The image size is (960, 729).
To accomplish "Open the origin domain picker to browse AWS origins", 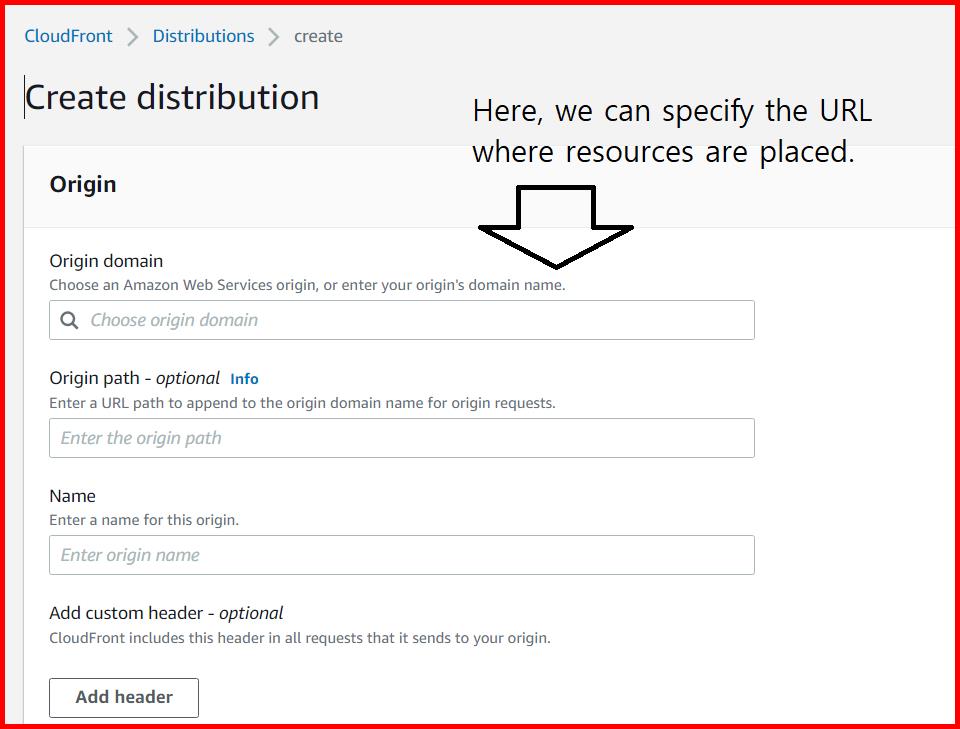I will point(400,319).
